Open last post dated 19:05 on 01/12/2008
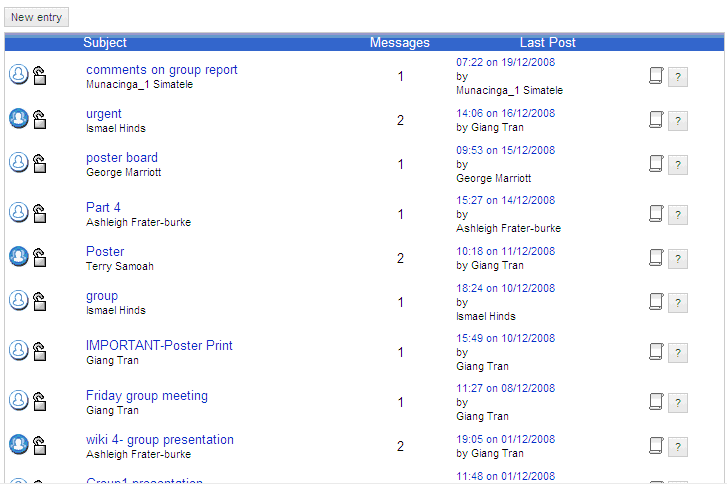Image resolution: width=727 pixels, height=484 pixels. coord(505,440)
